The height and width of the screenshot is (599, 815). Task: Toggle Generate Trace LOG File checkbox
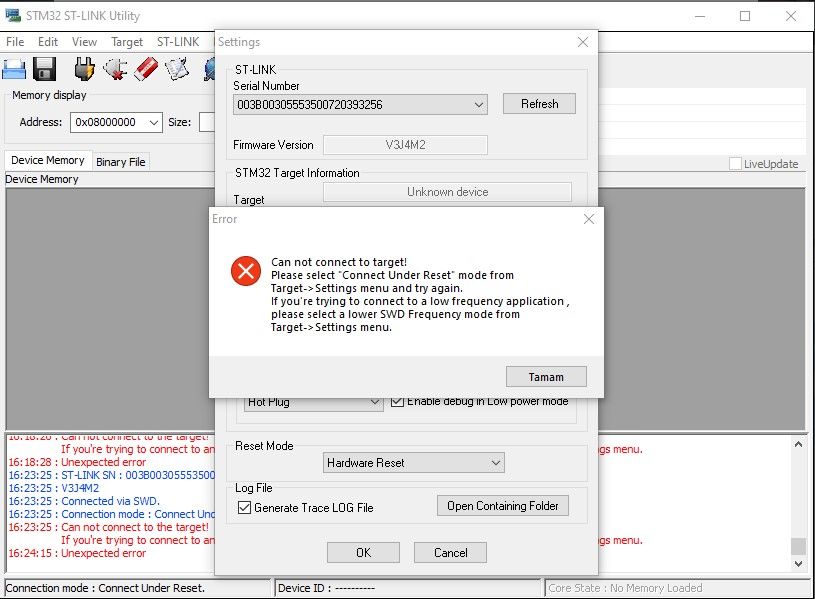coord(244,507)
